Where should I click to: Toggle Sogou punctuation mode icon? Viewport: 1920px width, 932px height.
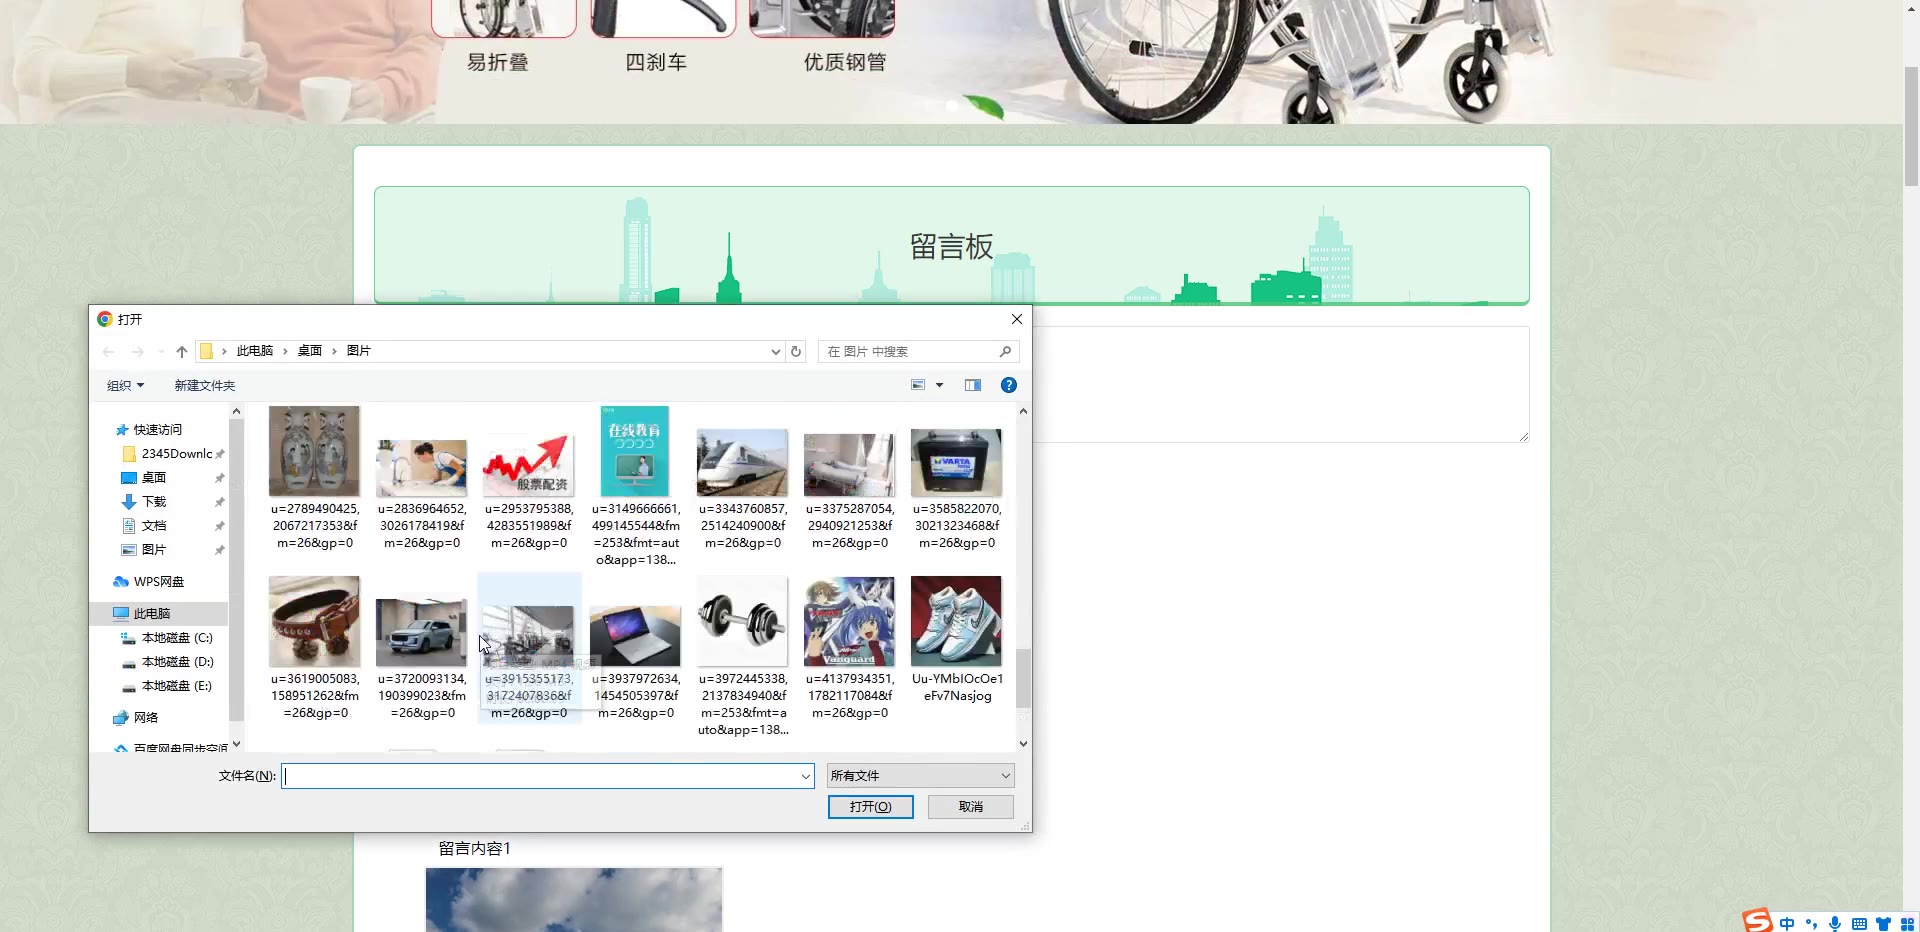[x=1811, y=924]
